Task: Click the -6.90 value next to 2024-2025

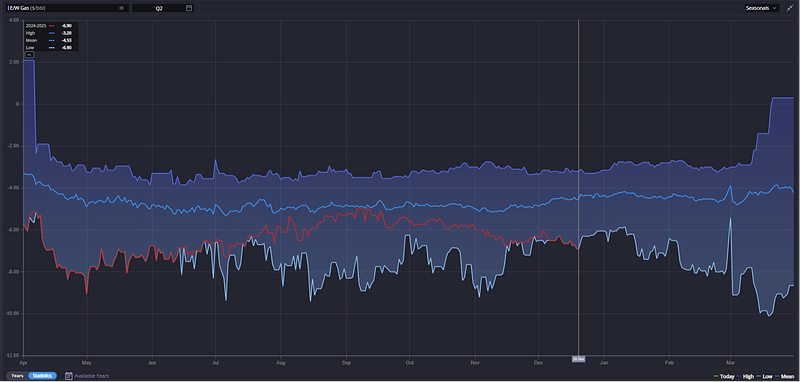Action: click(66, 26)
